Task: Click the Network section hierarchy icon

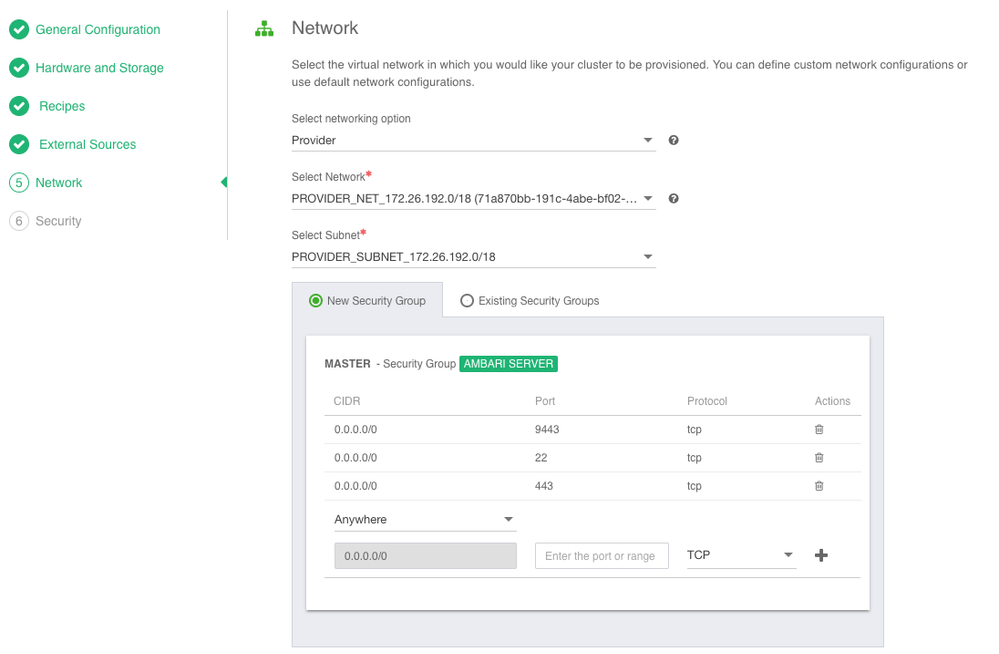Action: click(264, 29)
